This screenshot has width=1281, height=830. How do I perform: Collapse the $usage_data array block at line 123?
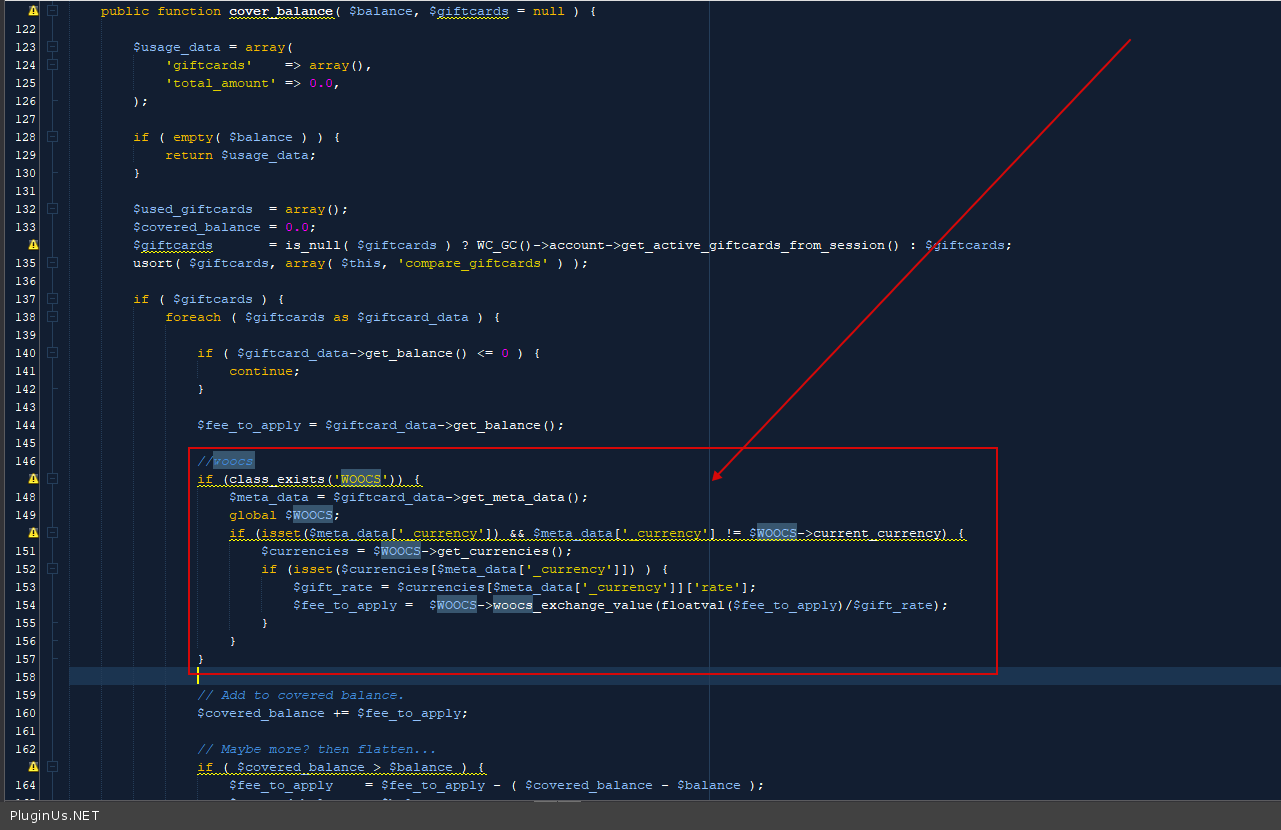click(x=53, y=47)
